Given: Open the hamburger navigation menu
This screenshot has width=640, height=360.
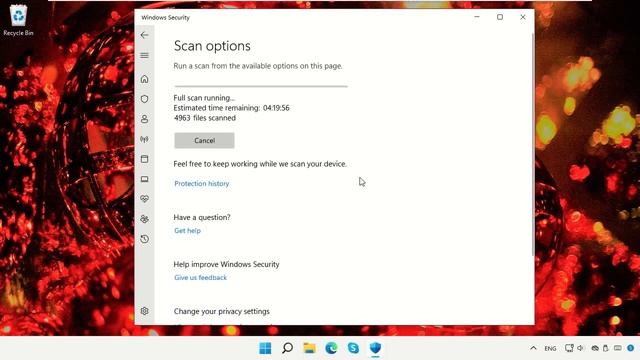Looking at the screenshot, I should click(x=144, y=56).
